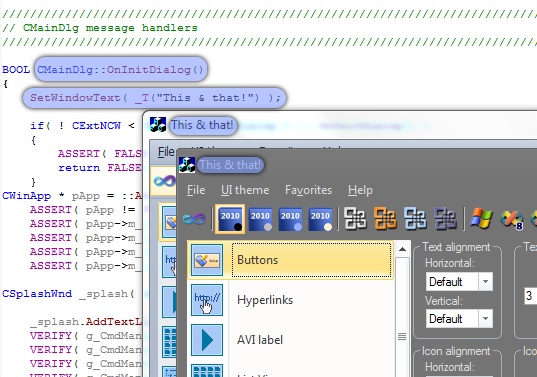Click the SetWindowText code line
This screenshot has height=377, width=537.
(x=155, y=98)
